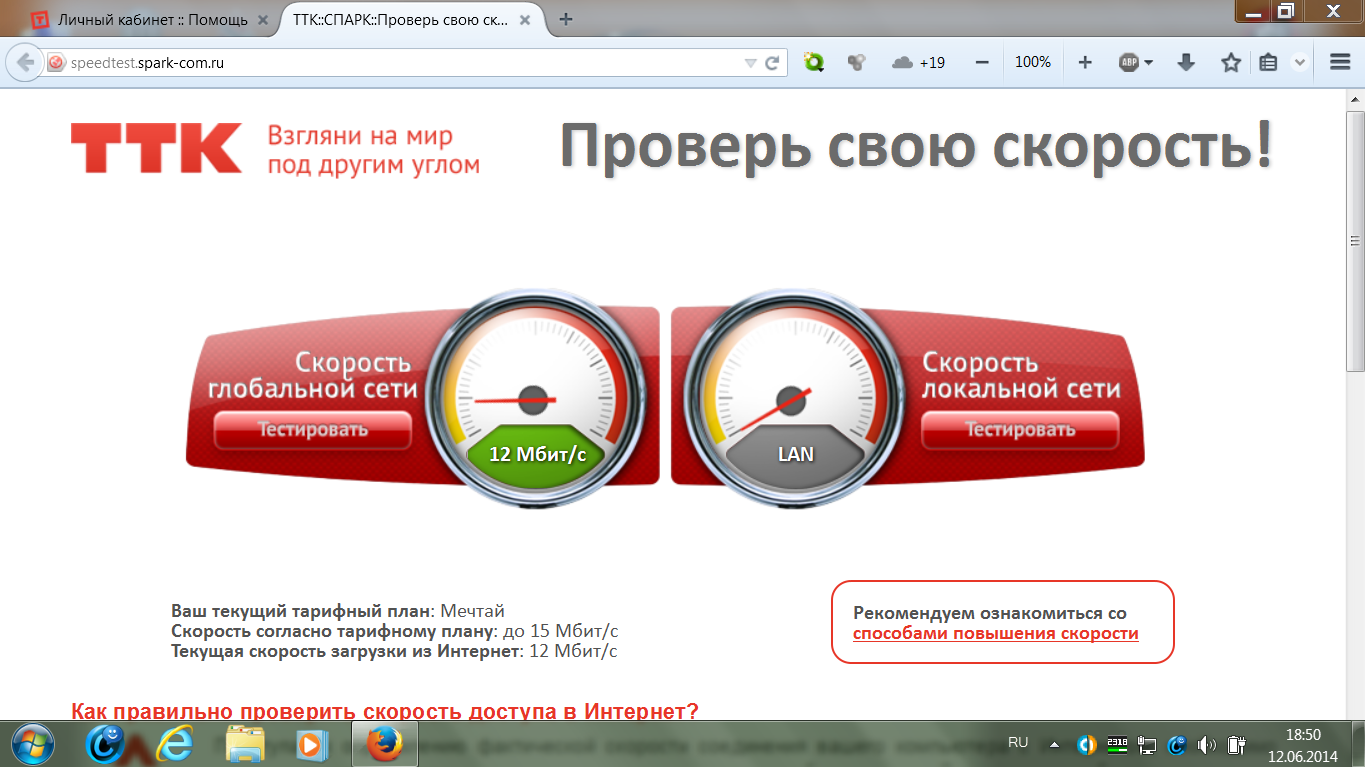Click the Adblock Plus ABP icon

(1129, 62)
